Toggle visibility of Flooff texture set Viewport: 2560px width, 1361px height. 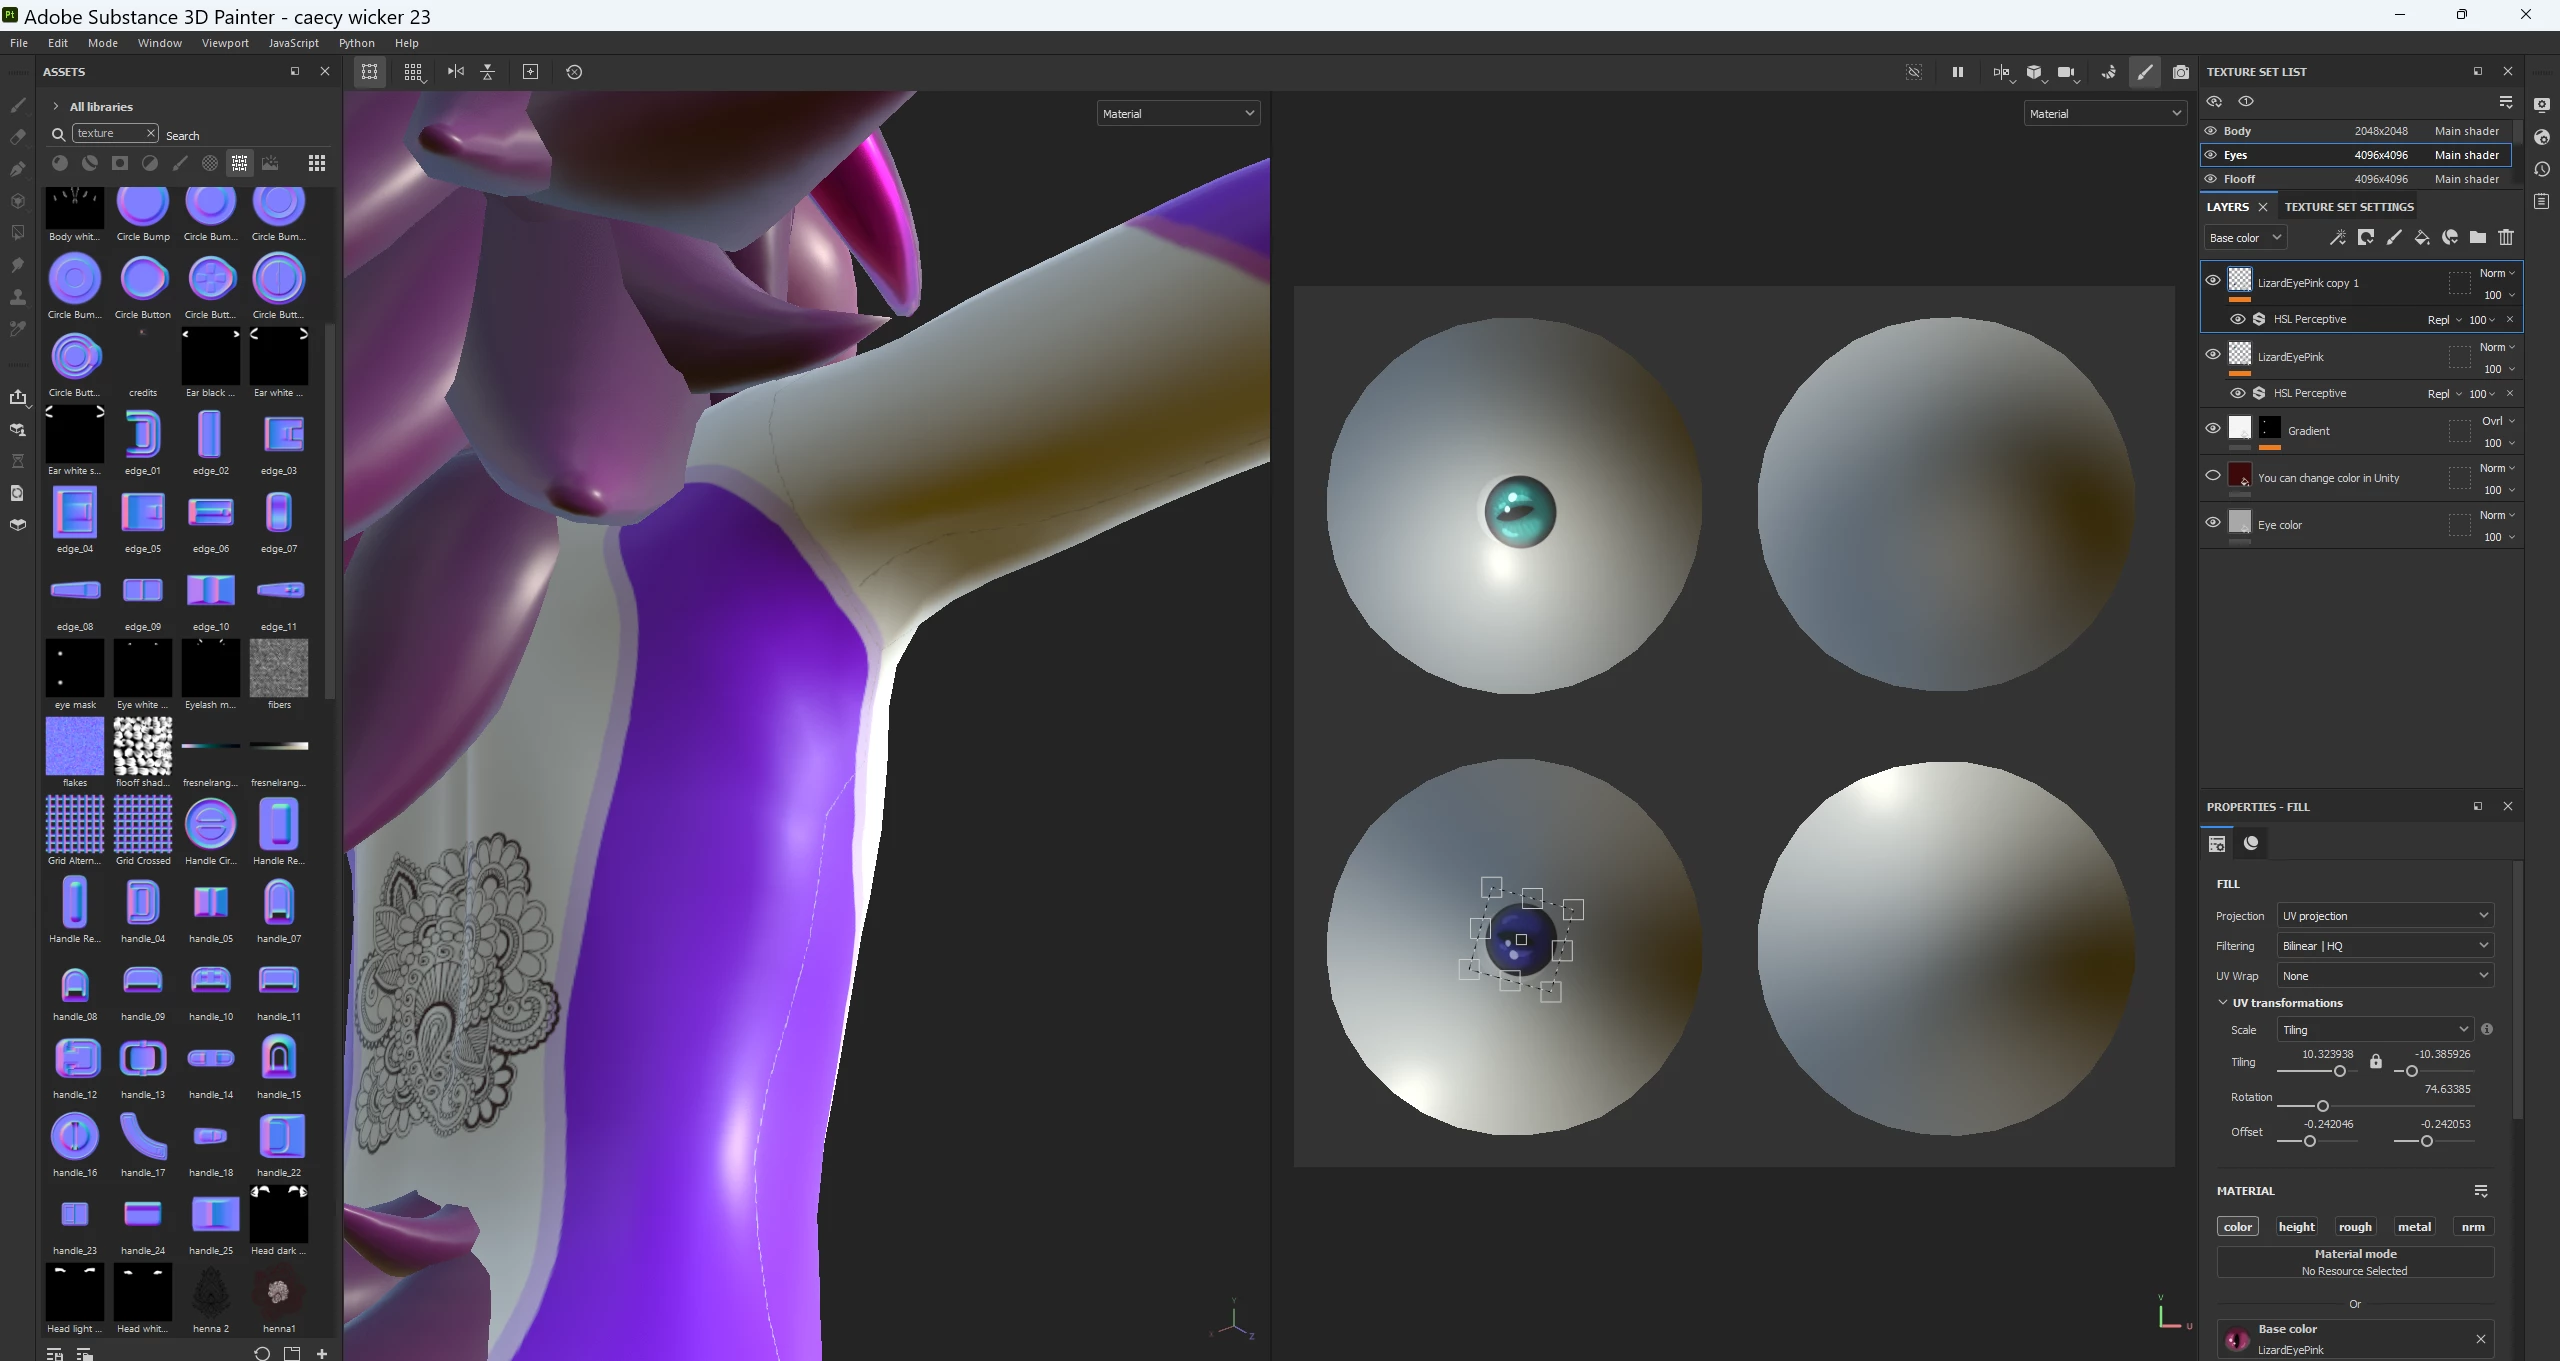tap(2211, 179)
